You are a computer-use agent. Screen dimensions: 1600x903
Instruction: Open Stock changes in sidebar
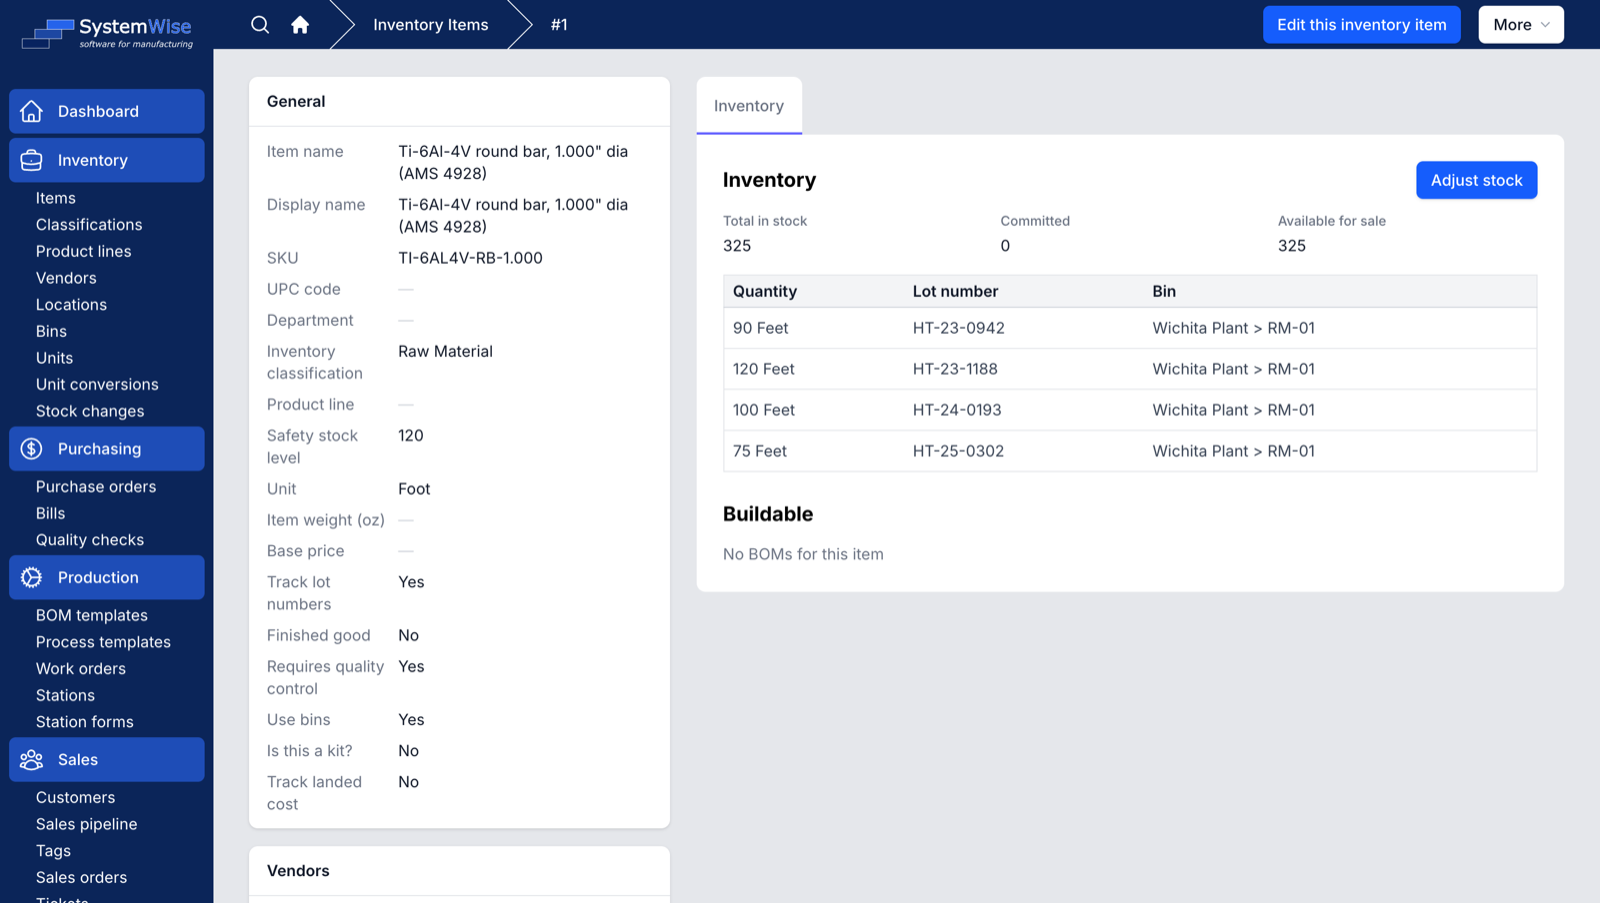(x=90, y=411)
